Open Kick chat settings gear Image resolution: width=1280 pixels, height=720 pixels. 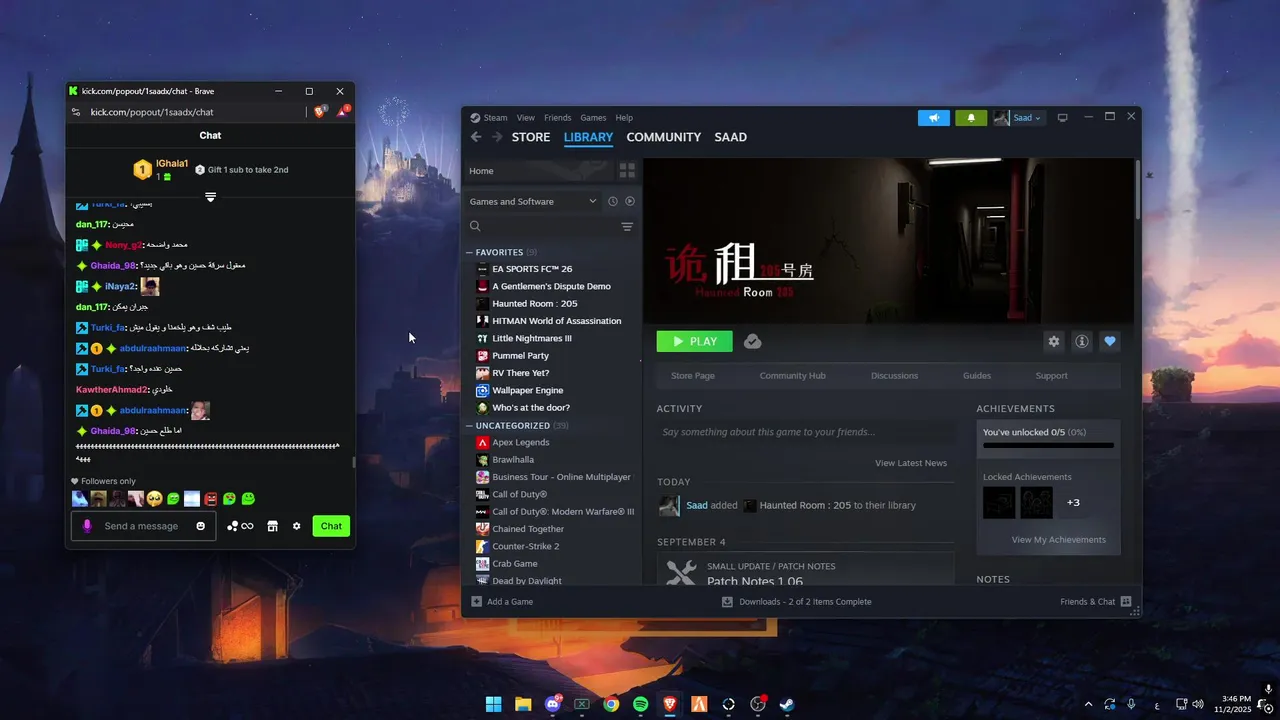coord(296,526)
